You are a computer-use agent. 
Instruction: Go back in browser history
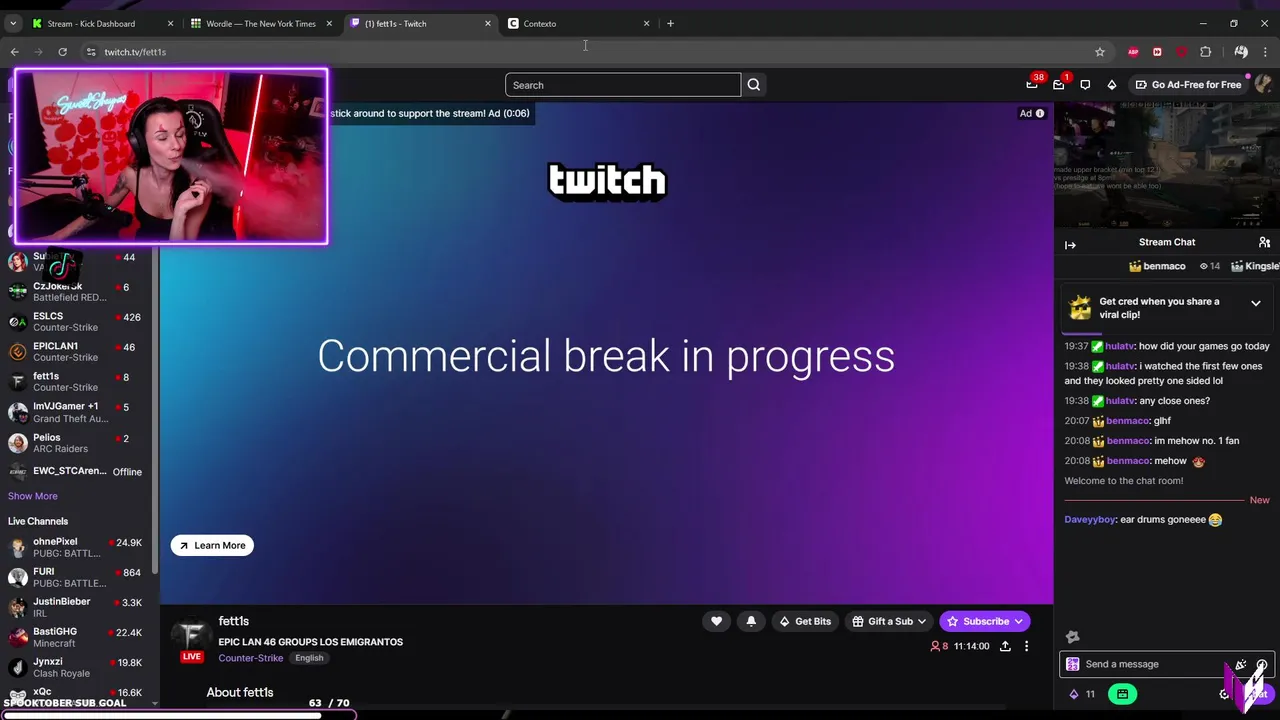tap(14, 52)
